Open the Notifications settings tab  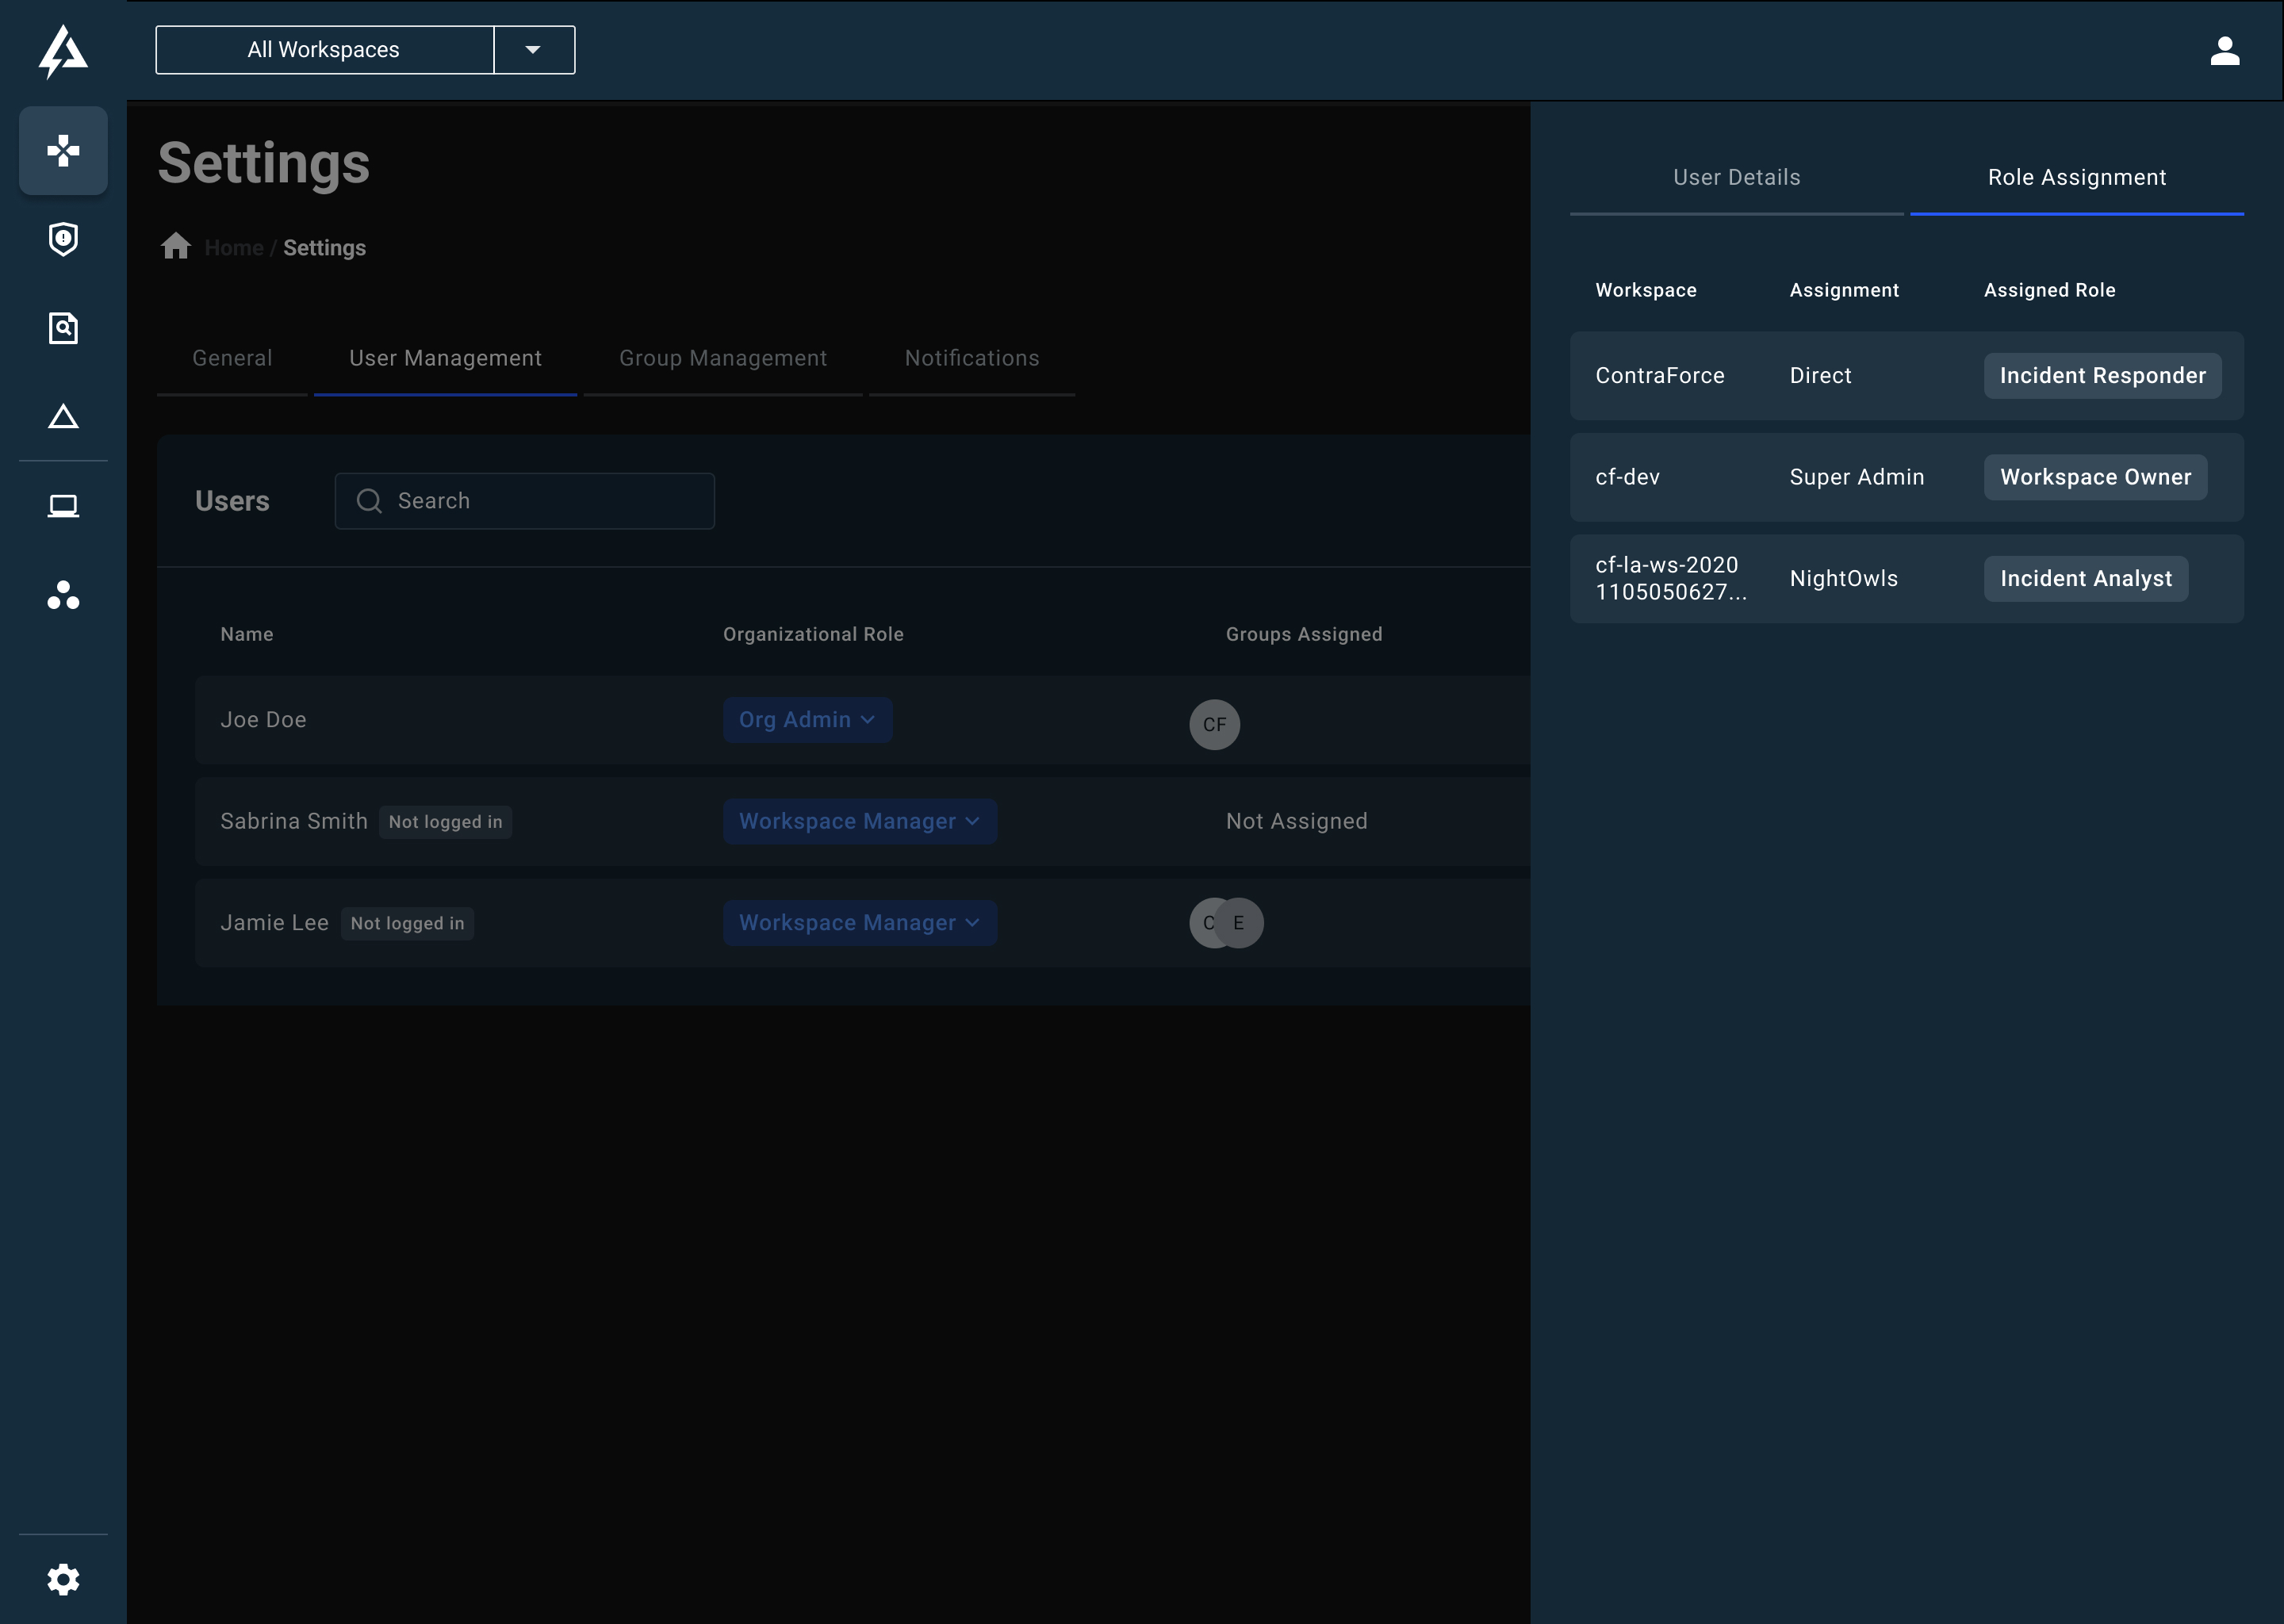(x=971, y=358)
